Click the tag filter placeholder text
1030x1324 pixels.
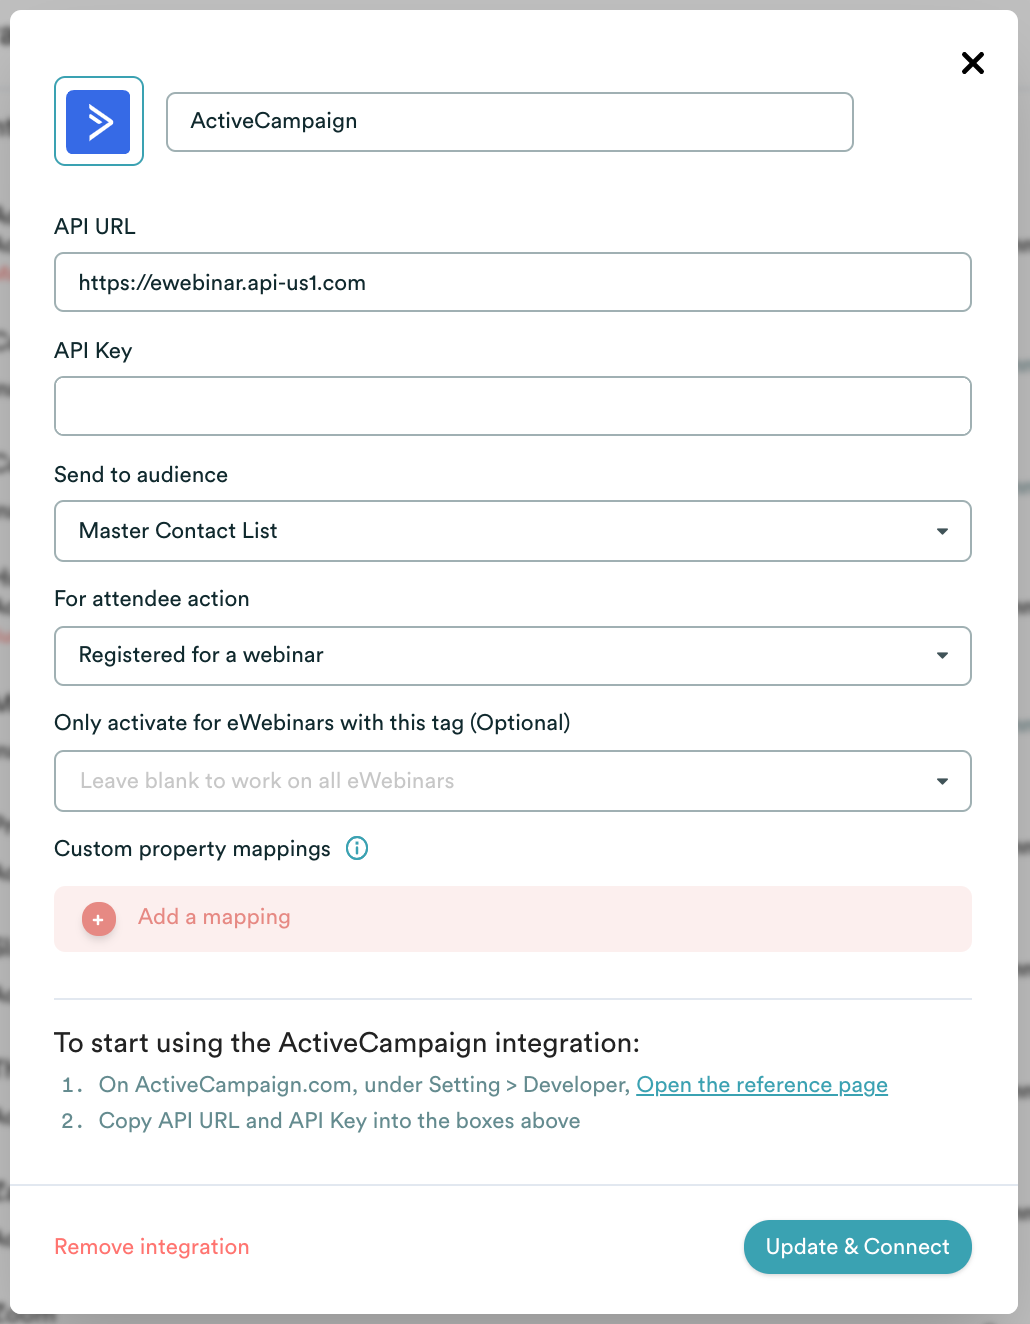click(x=265, y=781)
